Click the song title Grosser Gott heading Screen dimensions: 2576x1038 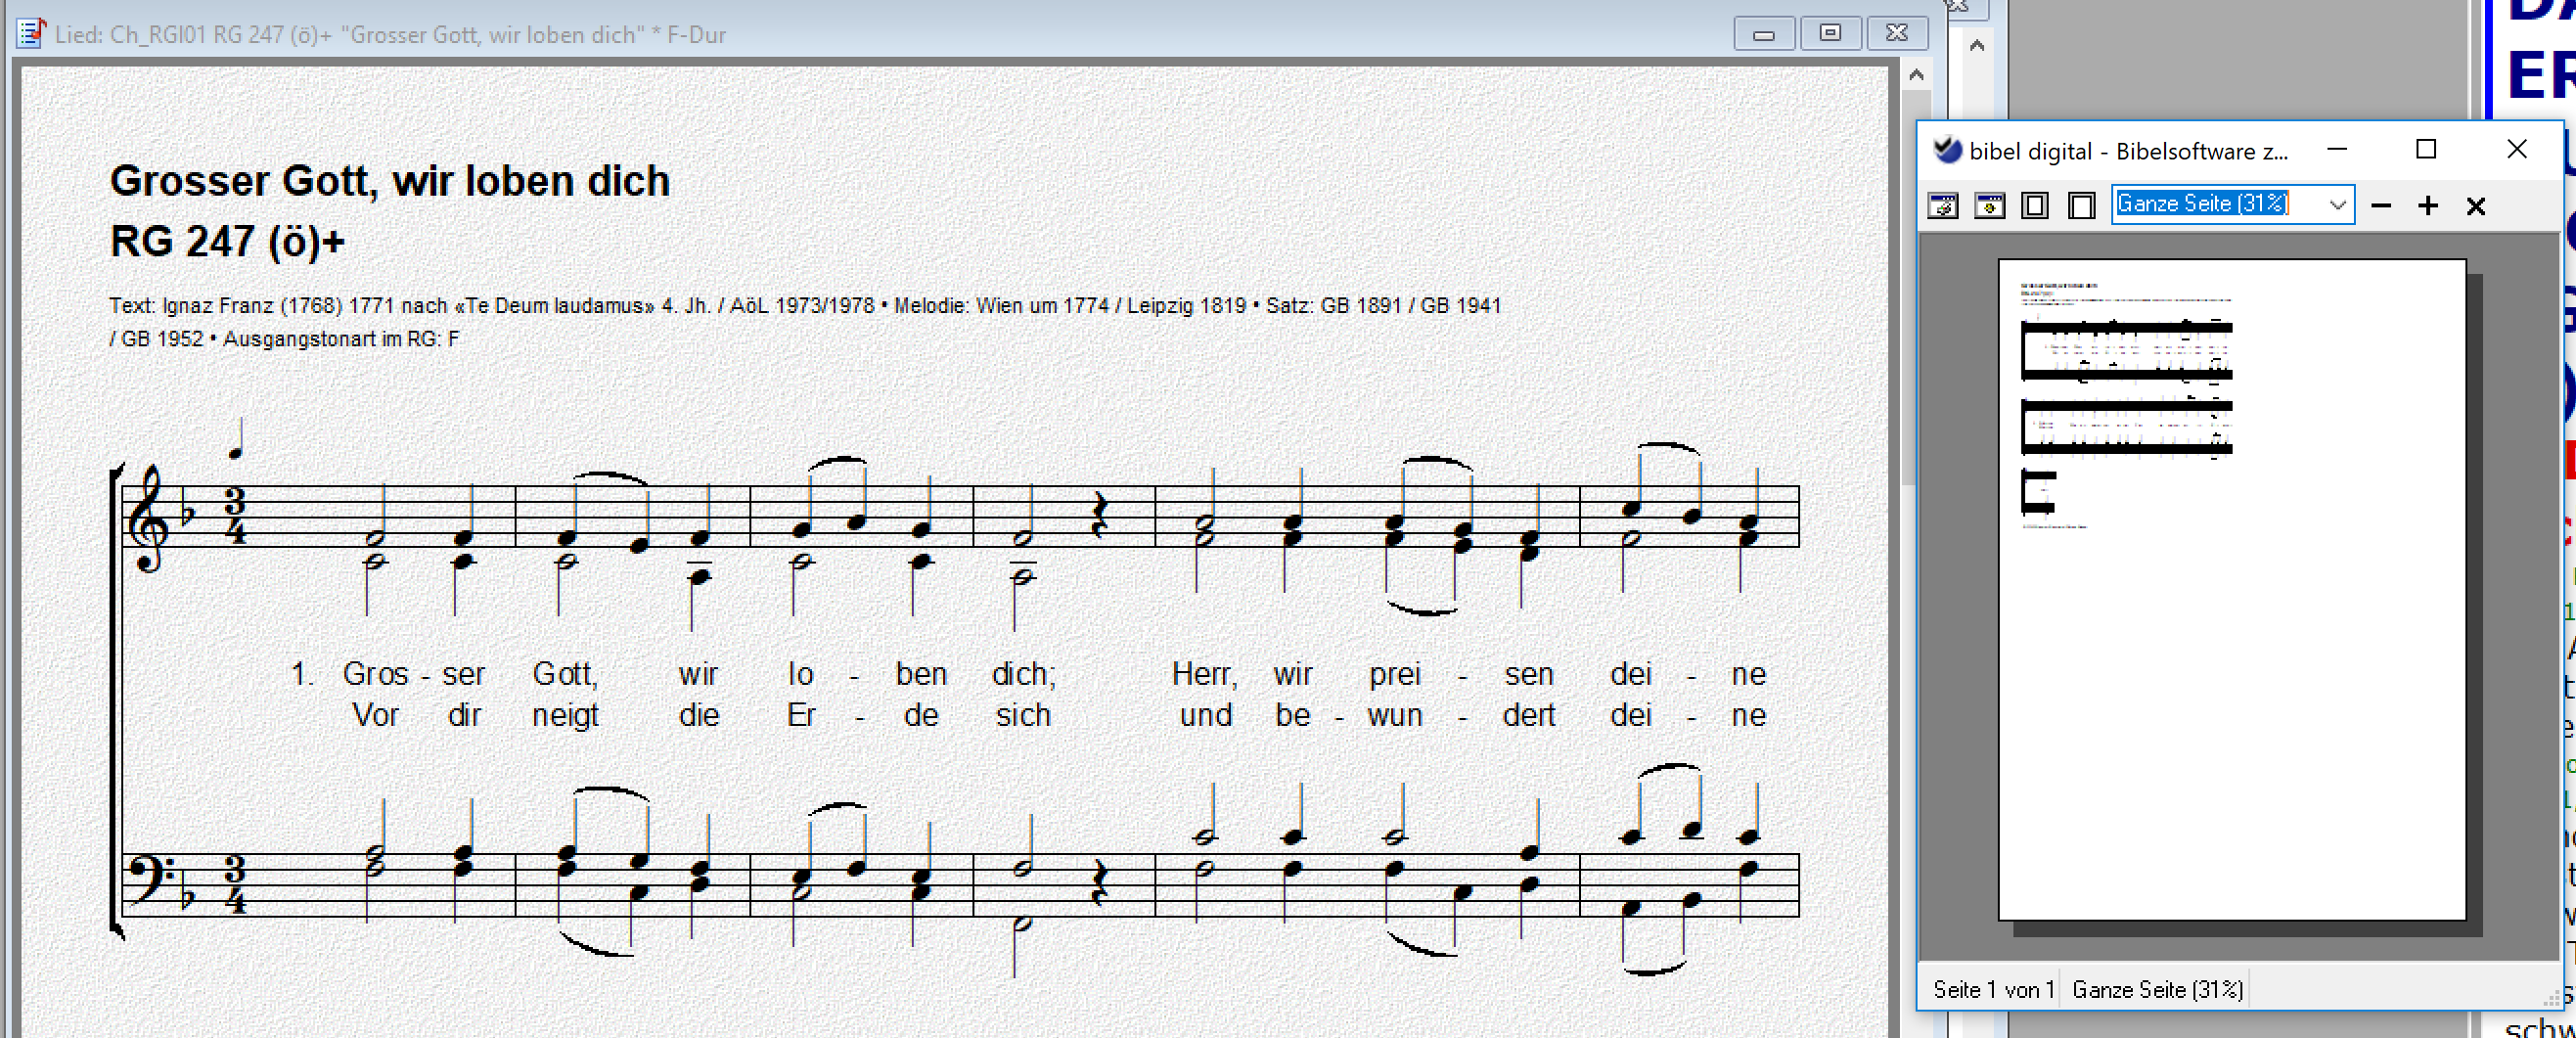click(x=389, y=182)
